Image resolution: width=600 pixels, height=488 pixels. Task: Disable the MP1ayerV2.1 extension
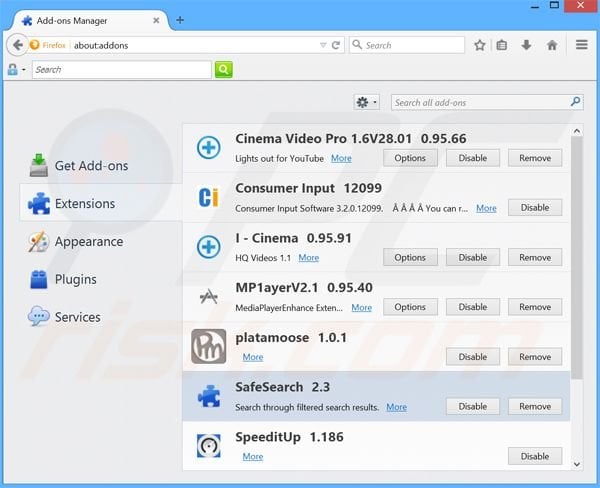(473, 307)
